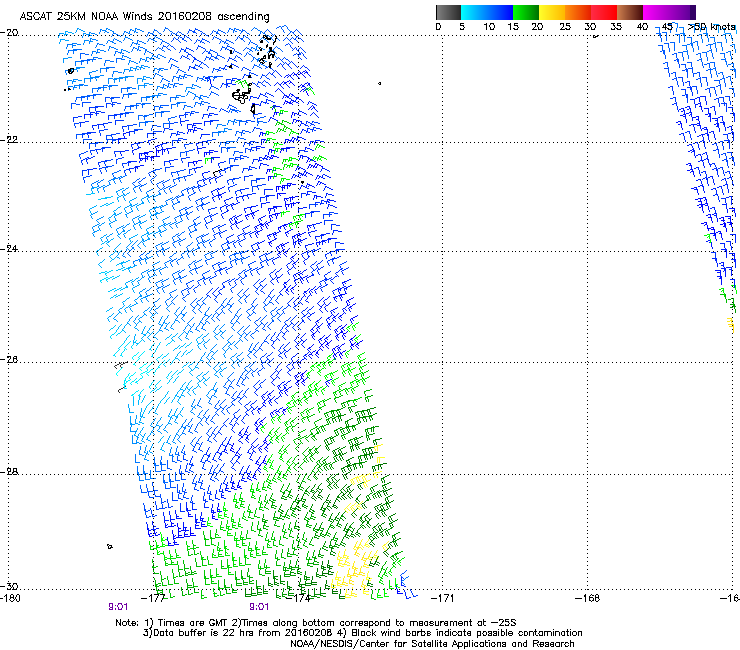Viewport: 740px width, 650px height.
Task: Click the brown 35–40 knots color segment
Action: (x=630, y=12)
